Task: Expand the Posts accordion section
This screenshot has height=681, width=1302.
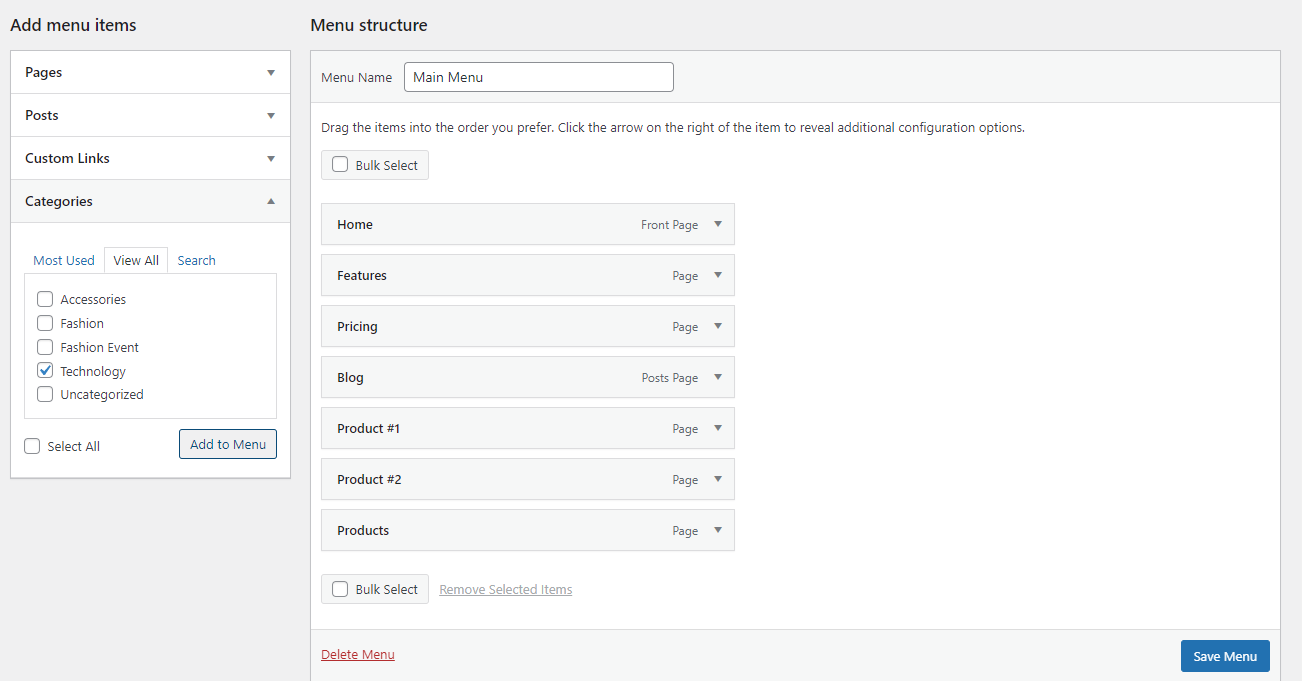Action: [150, 115]
